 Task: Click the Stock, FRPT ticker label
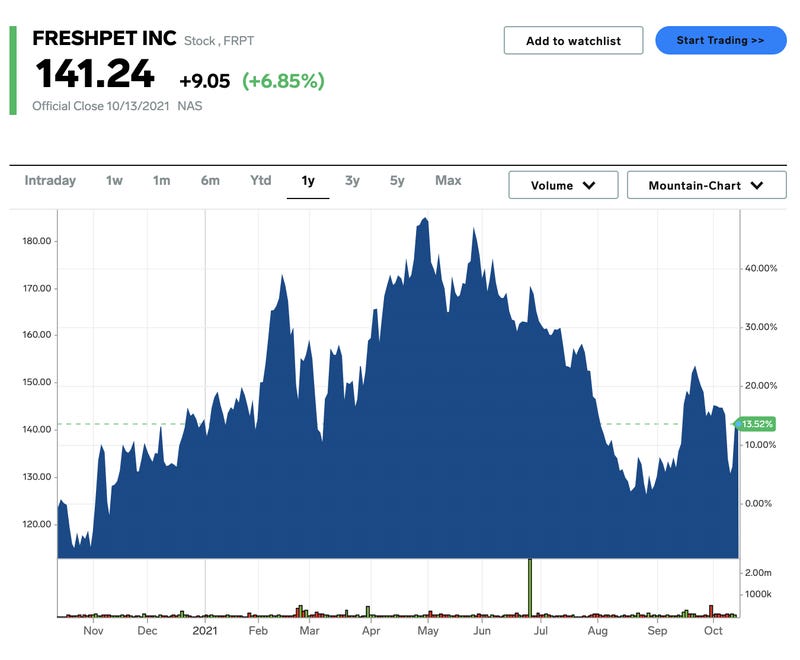tap(219, 41)
